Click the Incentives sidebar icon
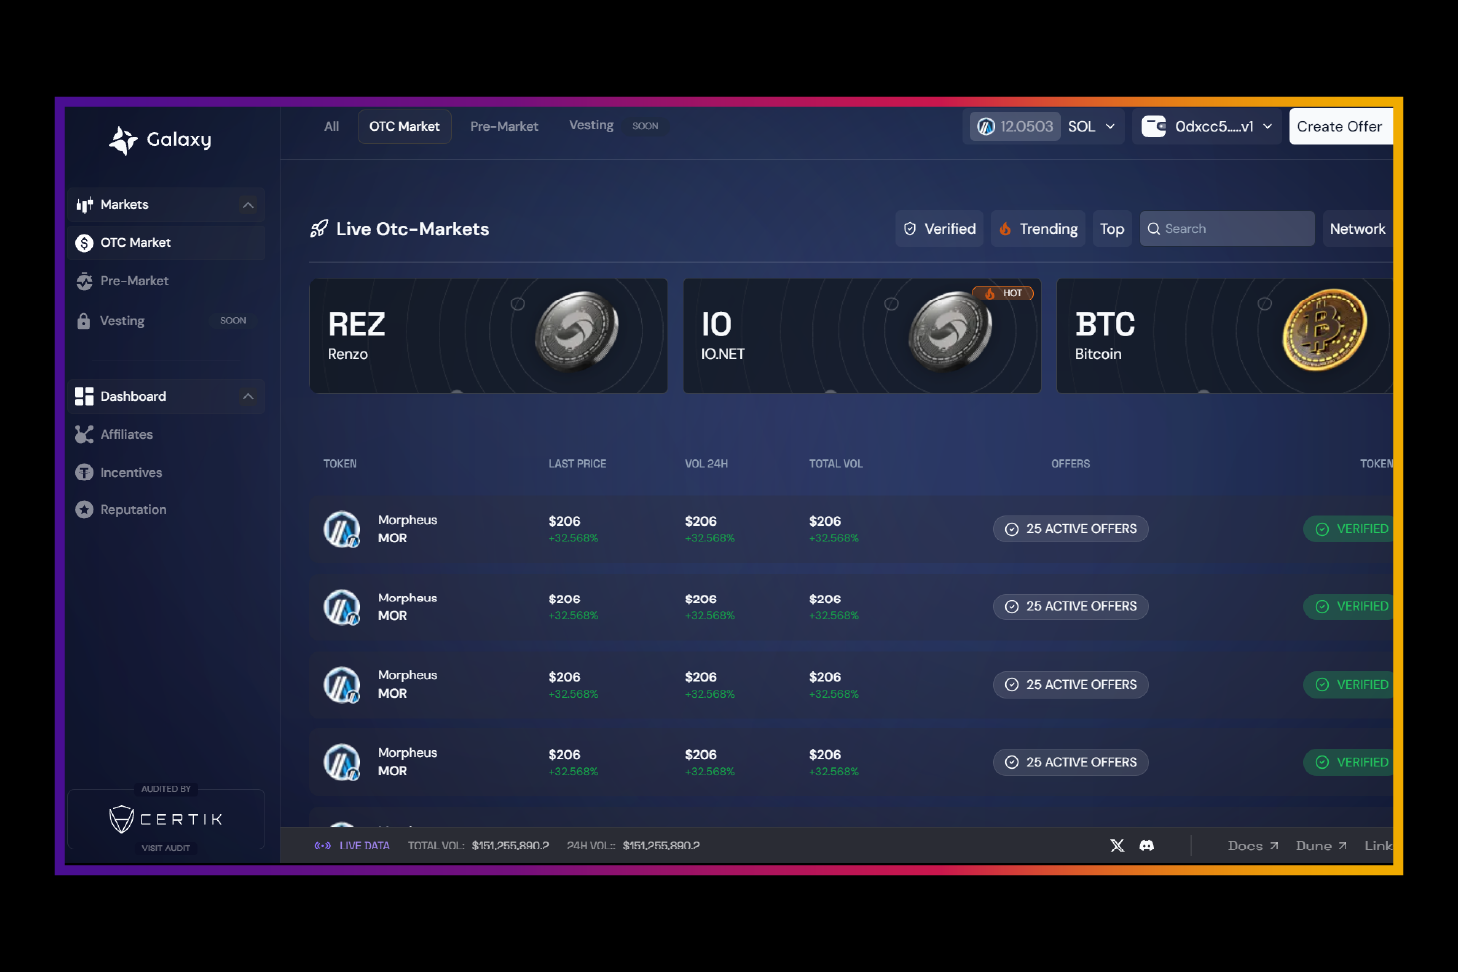 [84, 473]
